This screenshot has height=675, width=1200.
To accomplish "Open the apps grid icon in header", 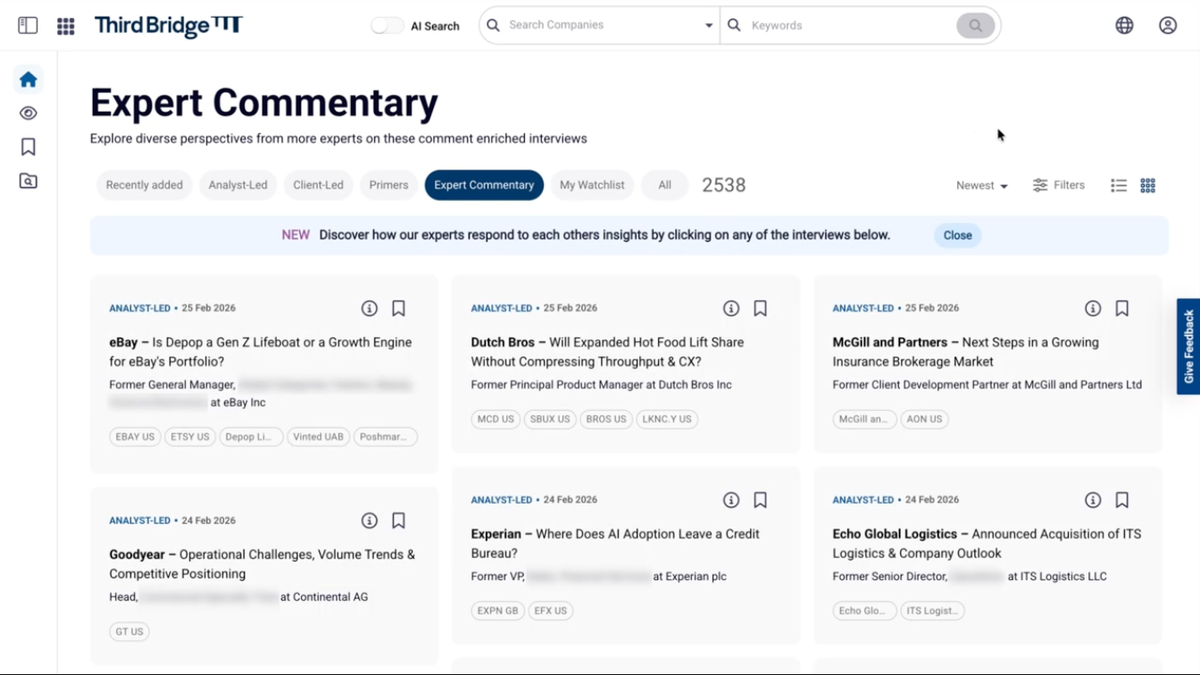I will tap(65, 25).
